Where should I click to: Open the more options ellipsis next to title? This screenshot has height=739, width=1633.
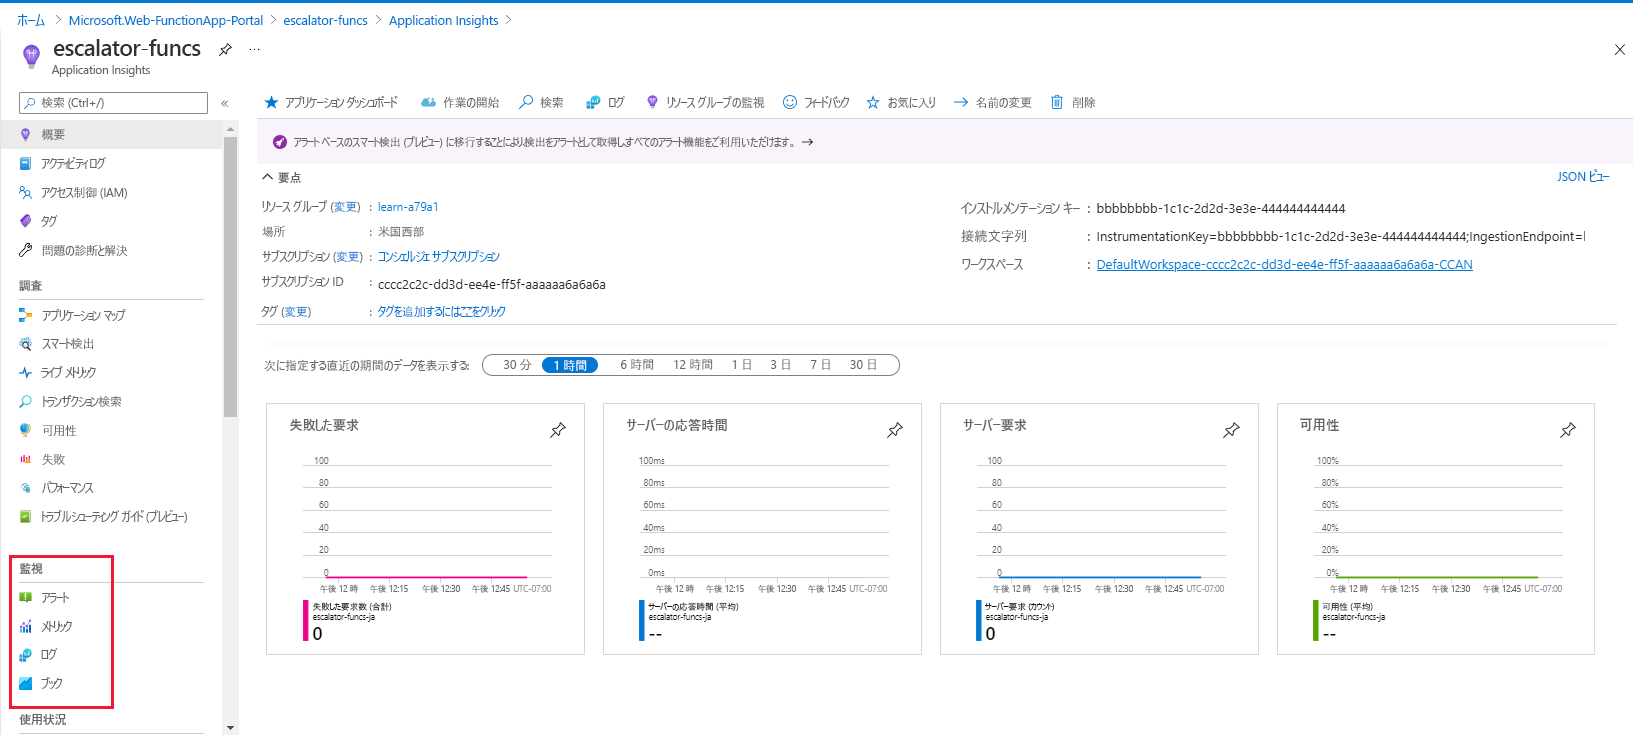pyautogui.click(x=254, y=49)
